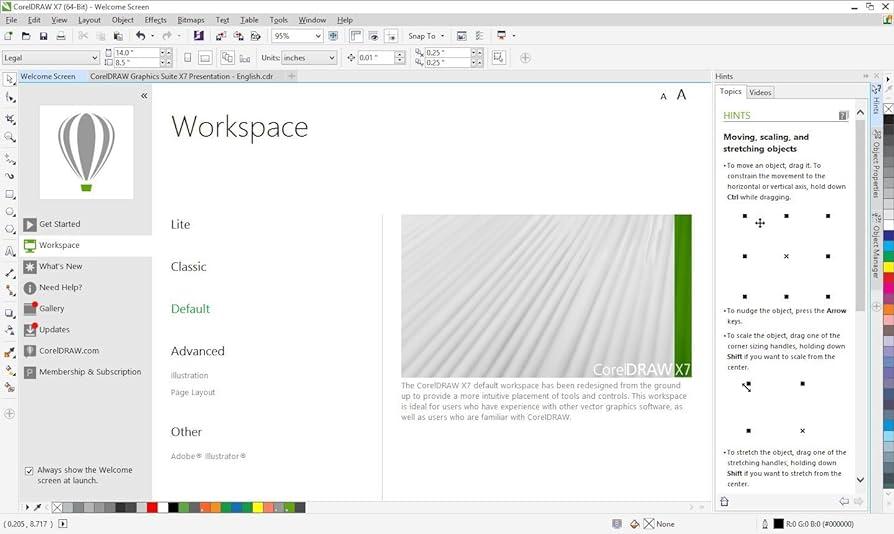Choose the Lite workspace
Viewport: 894px width, 534px height.
180,225
